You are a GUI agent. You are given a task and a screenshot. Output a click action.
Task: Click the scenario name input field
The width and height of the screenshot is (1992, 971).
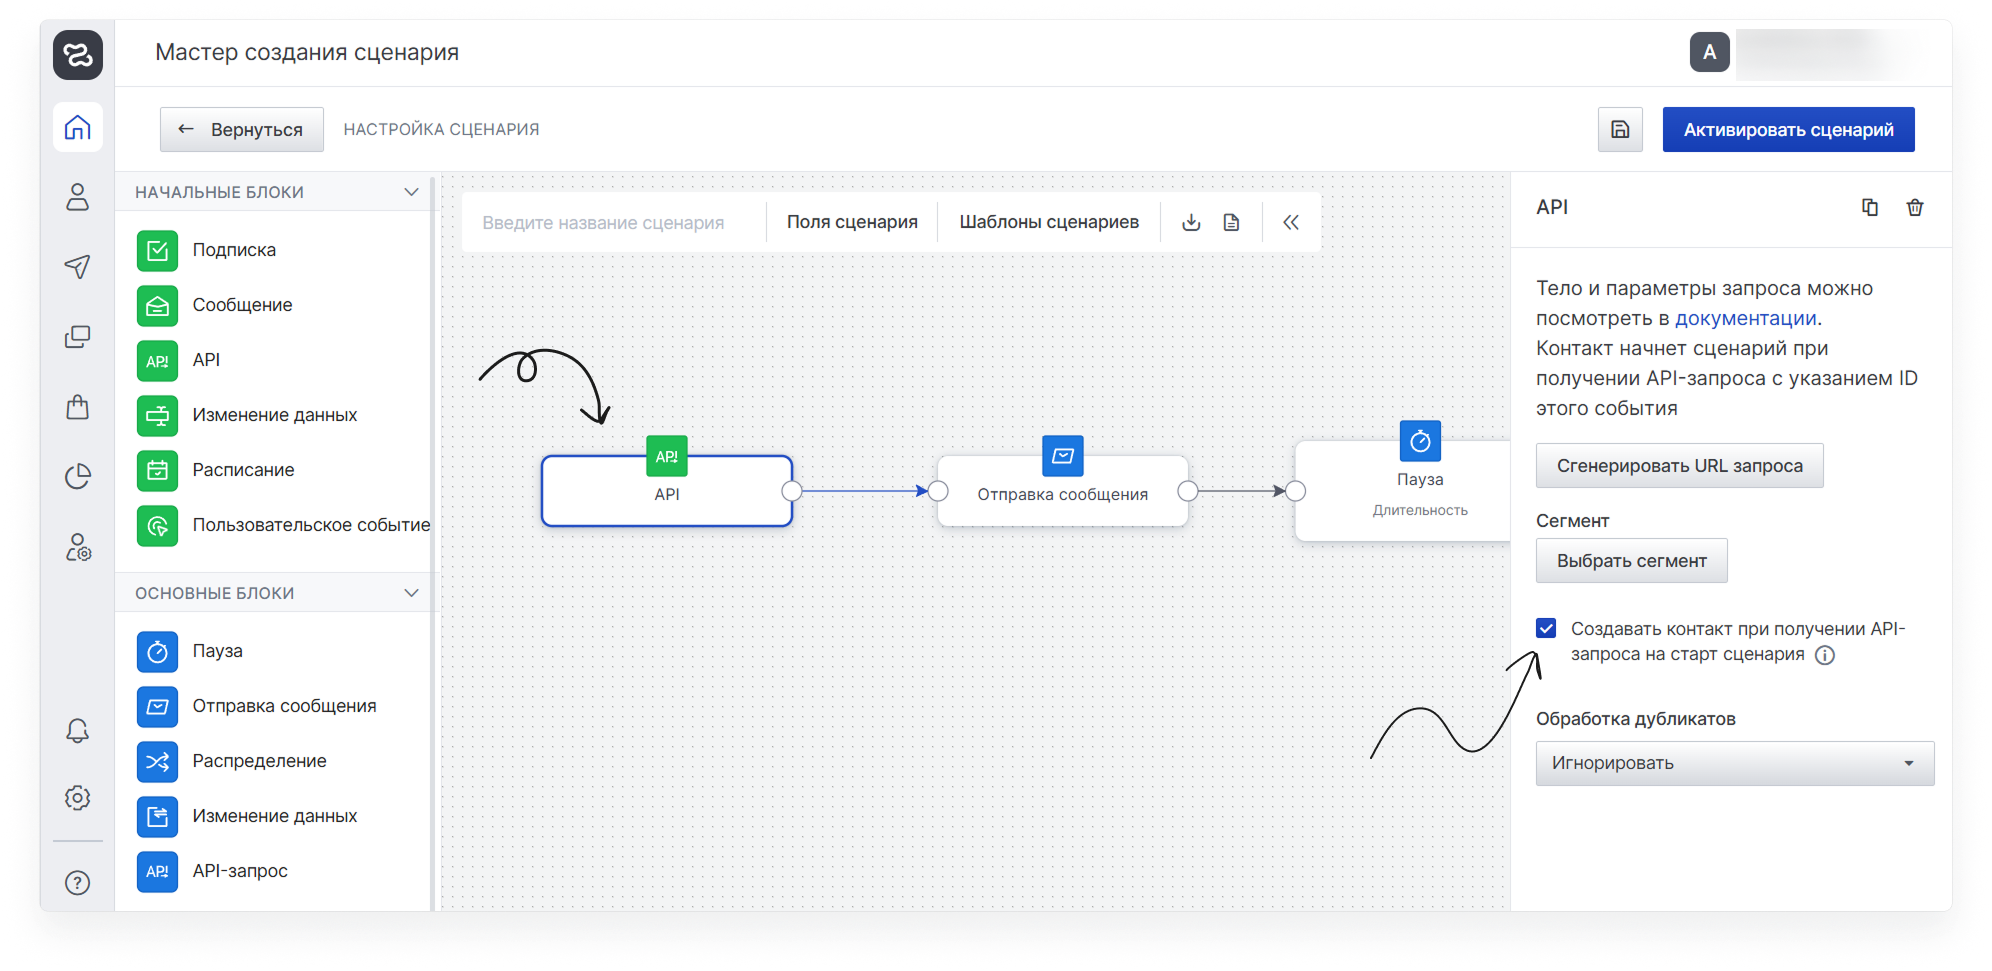[603, 223]
